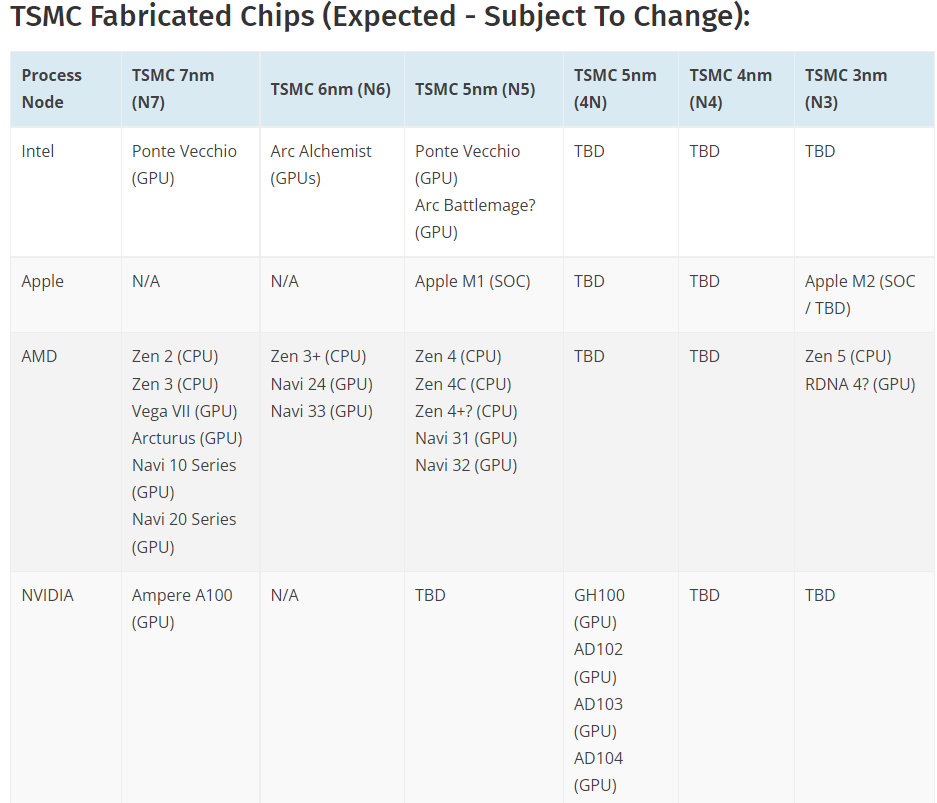
Task: Select the "Apple M2 (SOC / TBD)" cell
Action: click(859, 294)
